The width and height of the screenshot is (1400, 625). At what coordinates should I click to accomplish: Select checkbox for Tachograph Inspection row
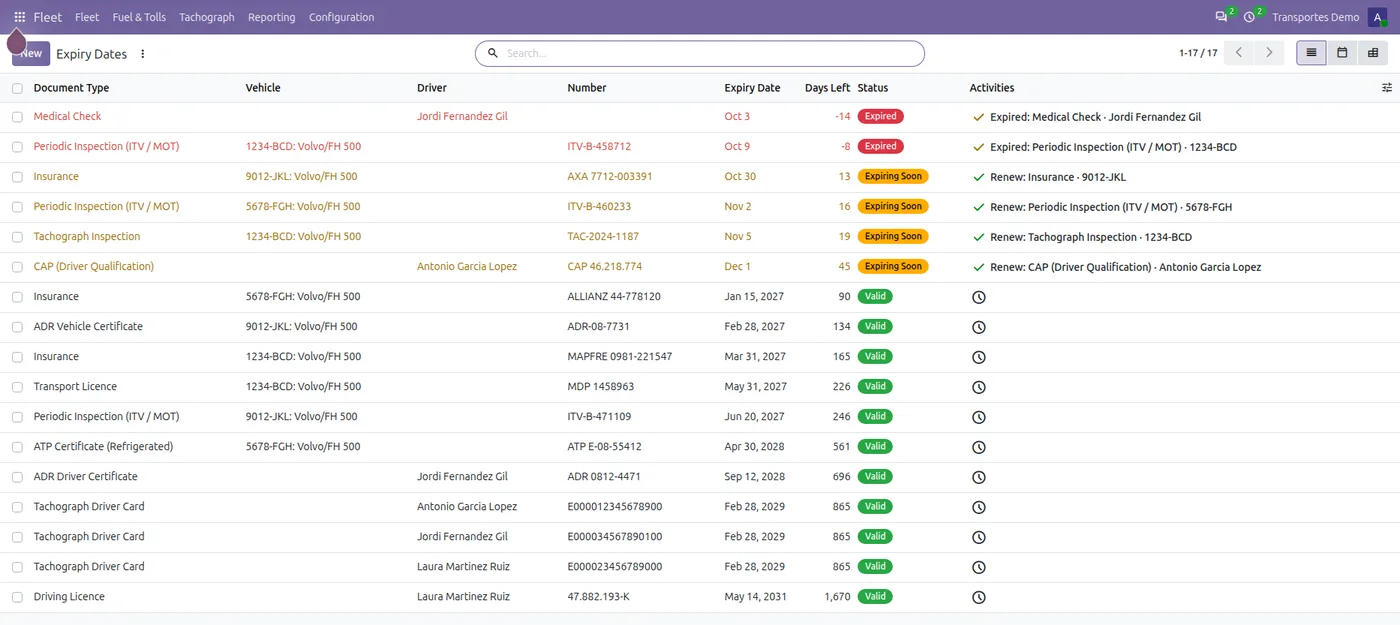(17, 237)
